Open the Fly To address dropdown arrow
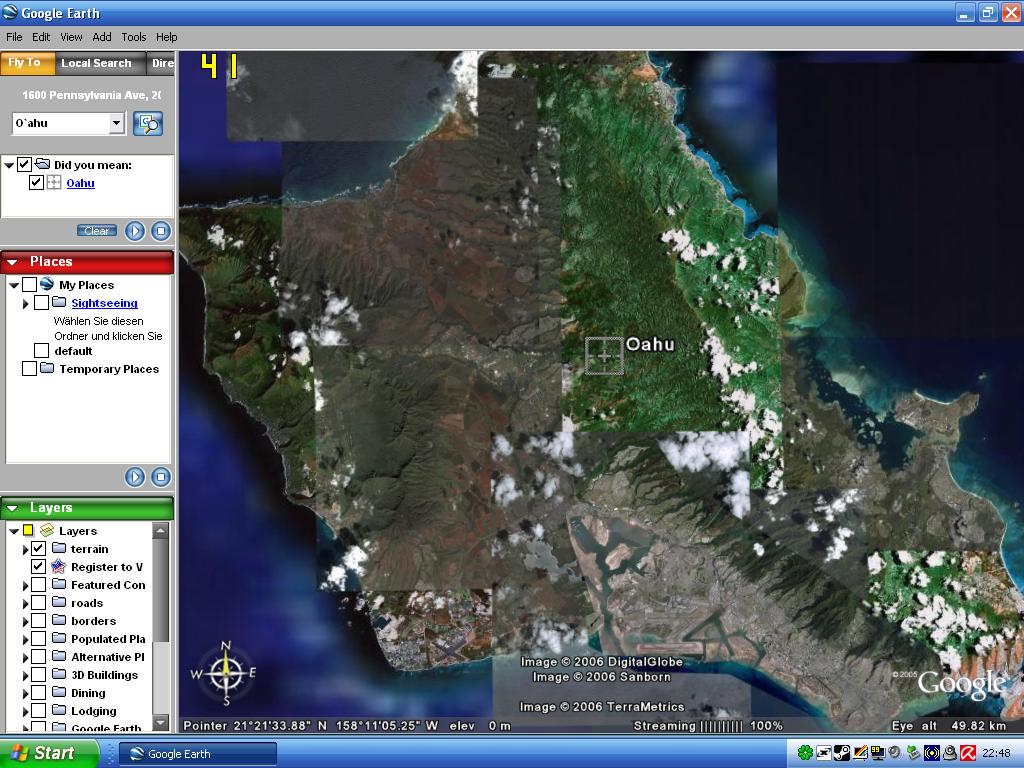Image resolution: width=1024 pixels, height=768 pixels. pos(116,123)
